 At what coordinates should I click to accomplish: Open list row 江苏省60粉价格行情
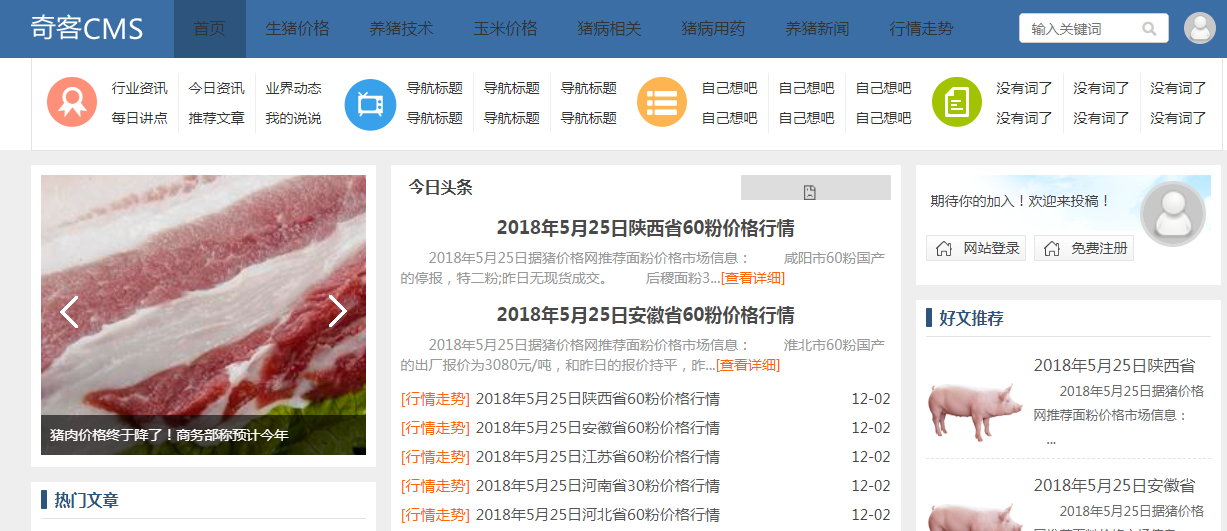coord(598,457)
